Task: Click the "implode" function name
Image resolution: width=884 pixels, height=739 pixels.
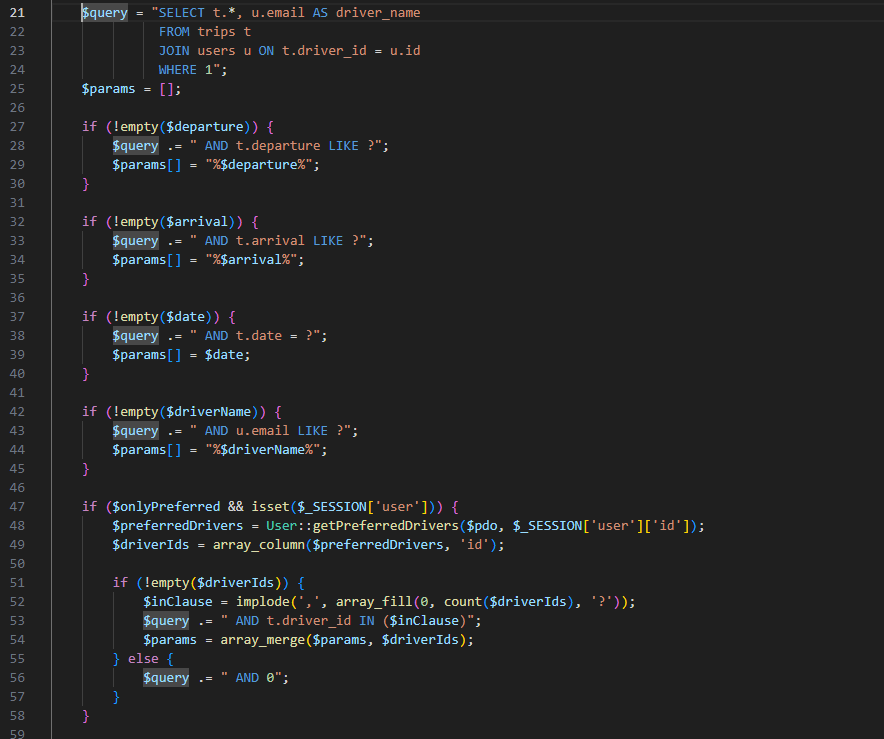Action: coord(263,602)
